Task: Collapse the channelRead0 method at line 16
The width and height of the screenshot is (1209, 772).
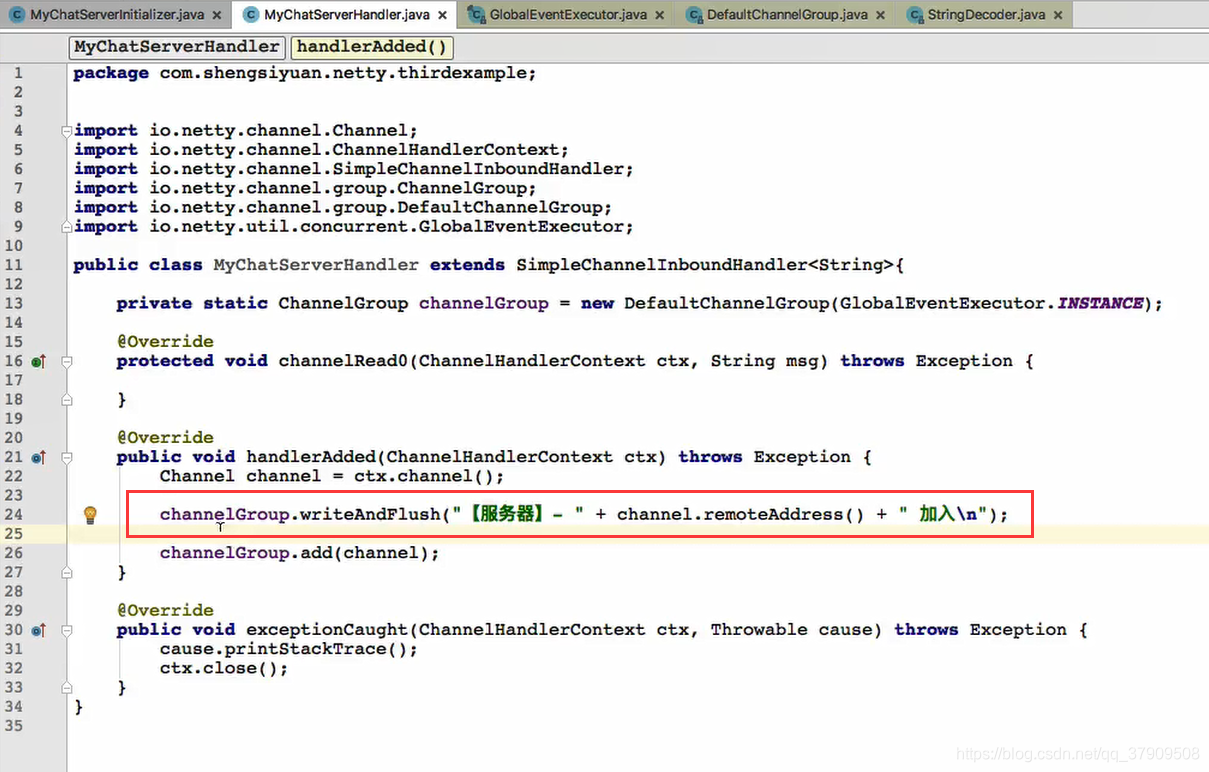Action: point(67,361)
